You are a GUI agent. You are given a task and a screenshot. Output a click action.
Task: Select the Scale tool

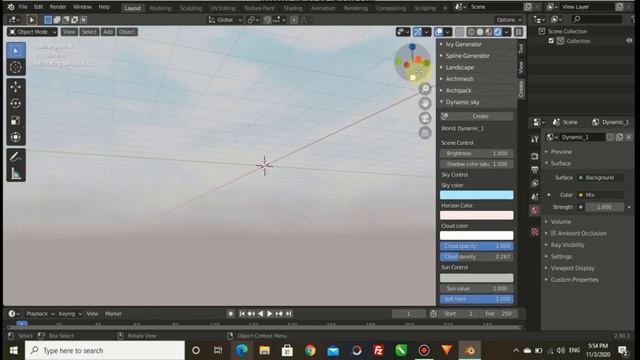tap(16, 120)
